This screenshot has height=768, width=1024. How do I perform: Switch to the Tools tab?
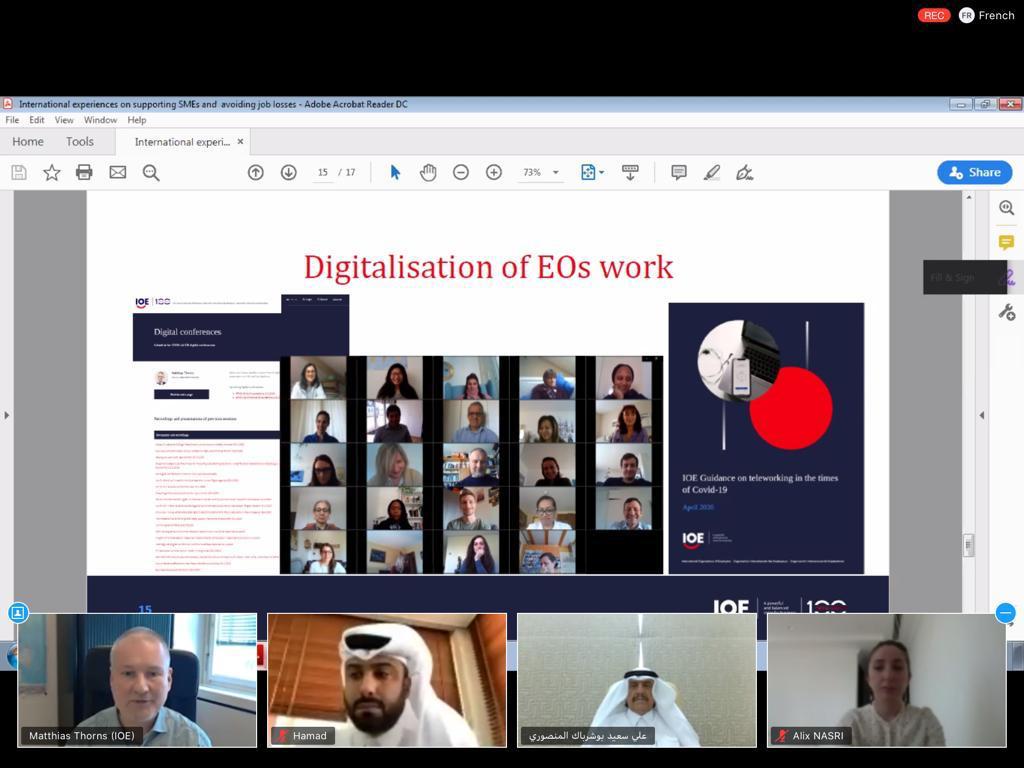click(x=80, y=142)
